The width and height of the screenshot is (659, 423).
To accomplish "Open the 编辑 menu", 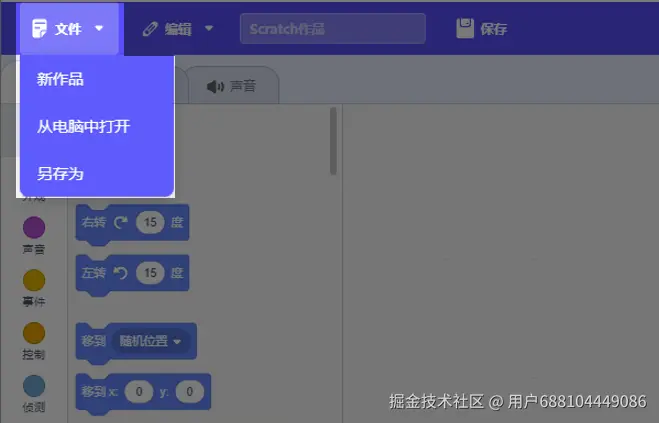I will [178, 29].
